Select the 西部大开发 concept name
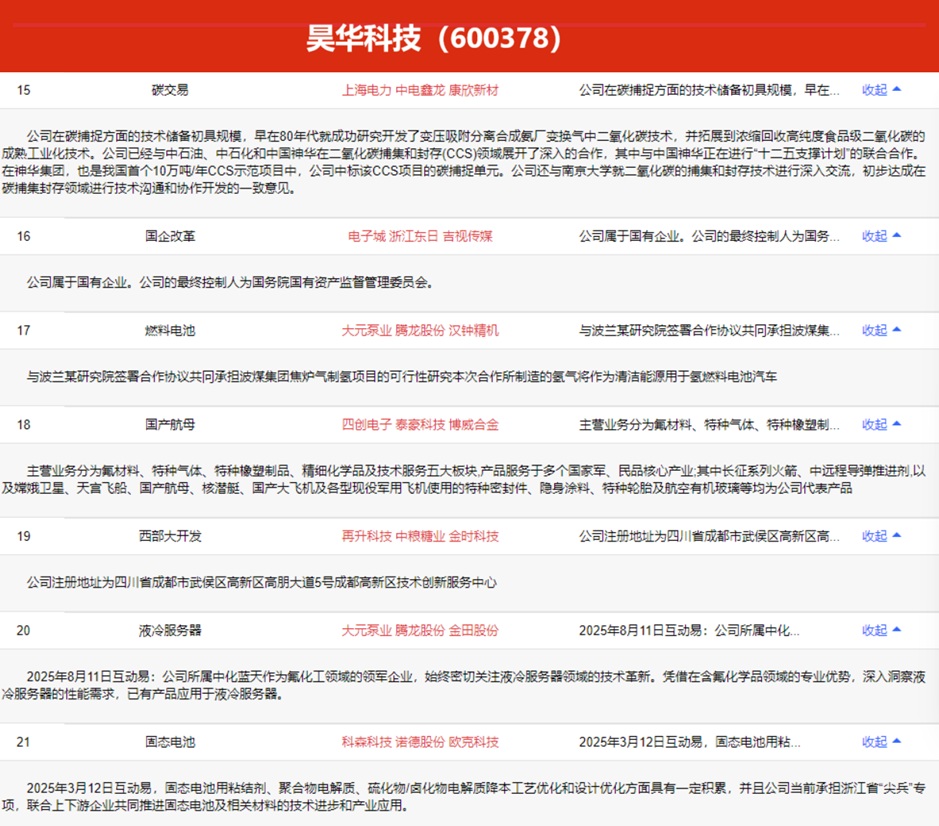The image size is (939, 826). [x=170, y=536]
